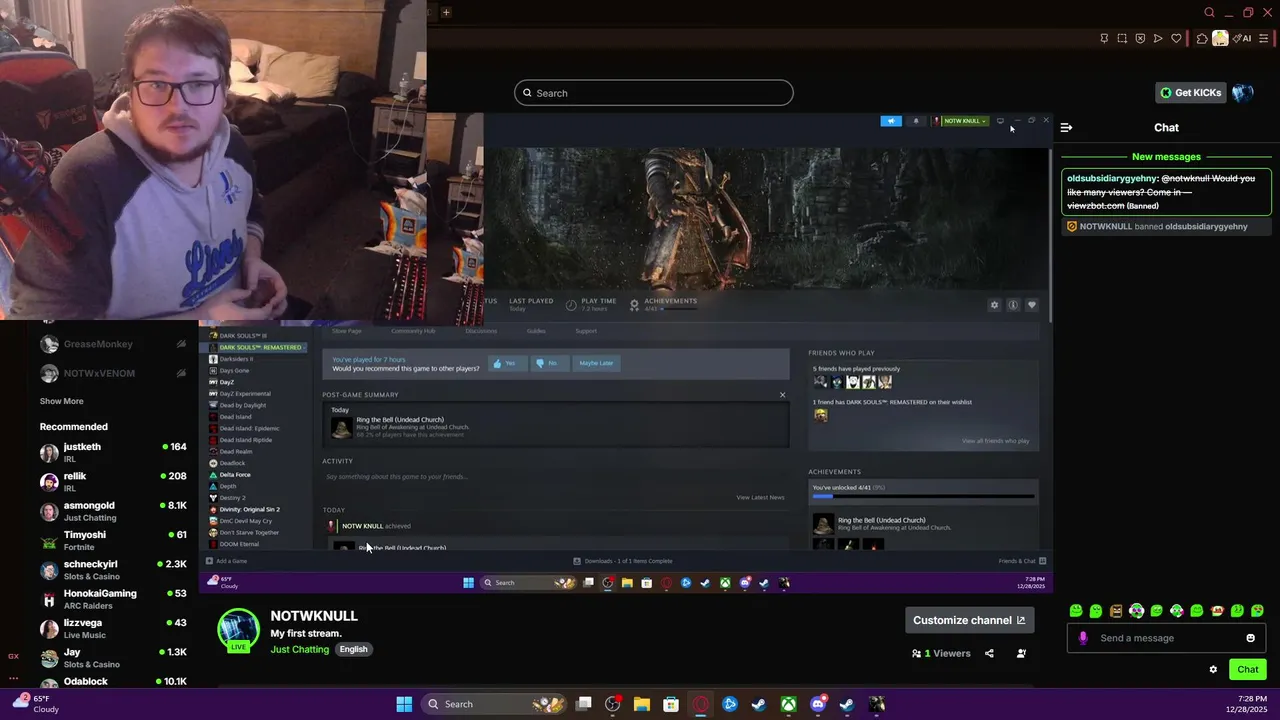Open the AI assistant icon in the browser toolbar
Image resolution: width=1280 pixels, height=720 pixels.
pos(1242,38)
